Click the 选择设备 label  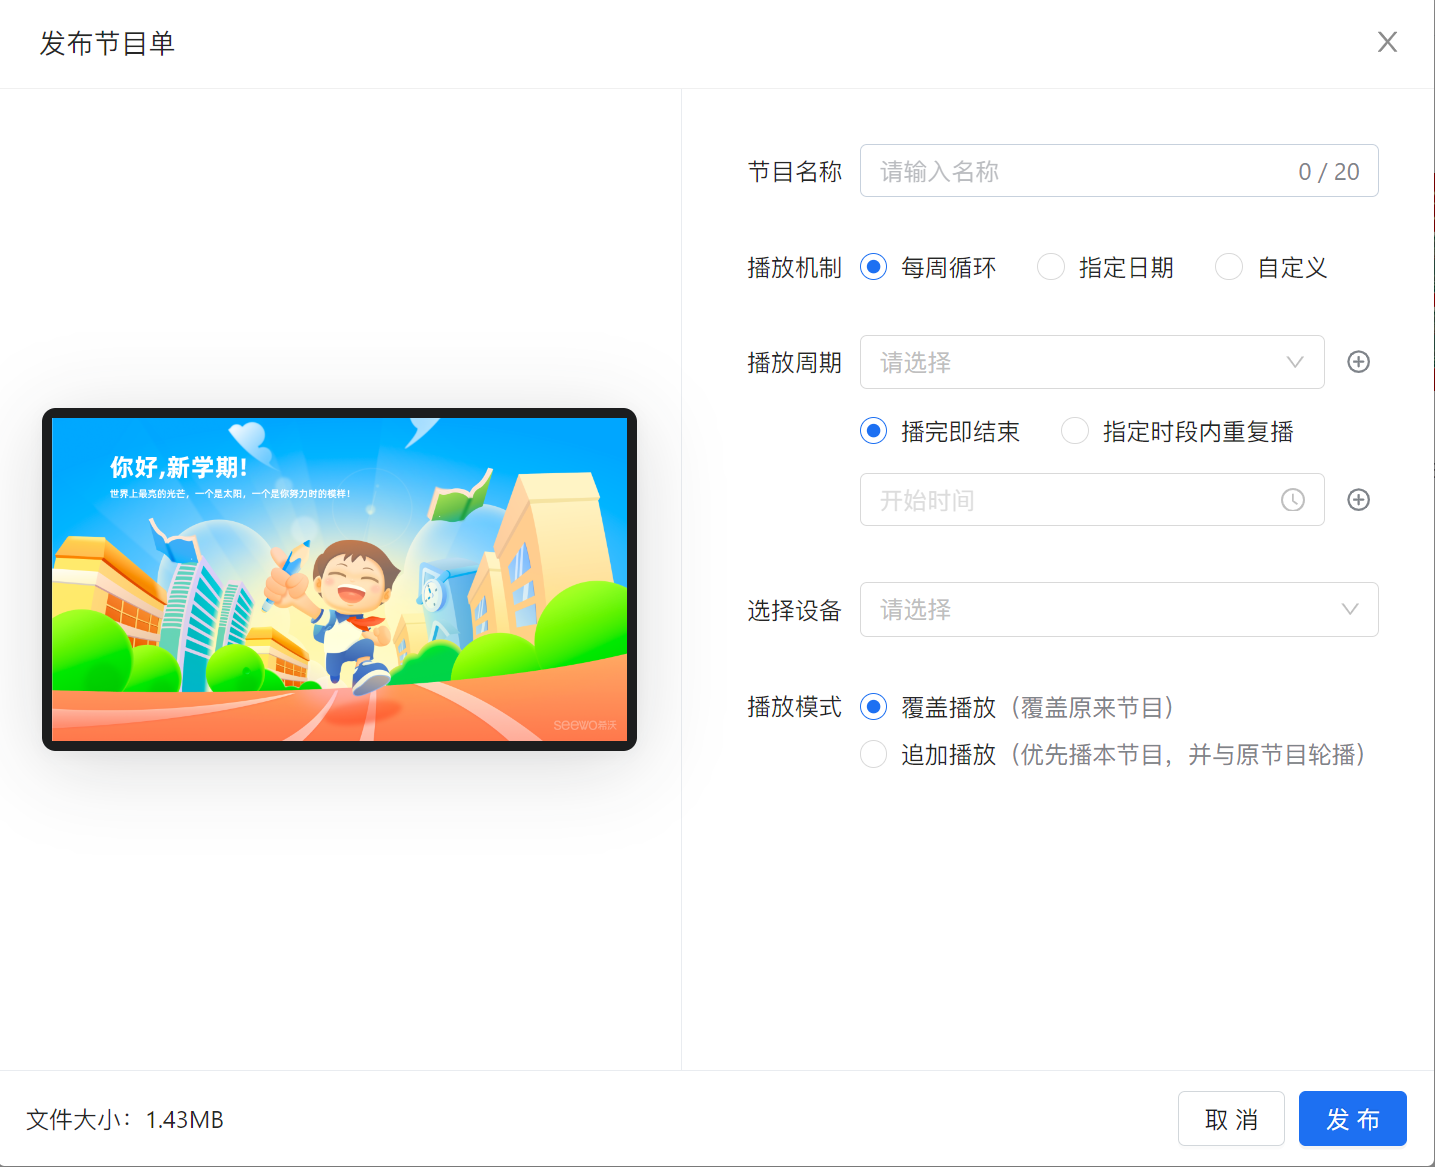tap(795, 610)
